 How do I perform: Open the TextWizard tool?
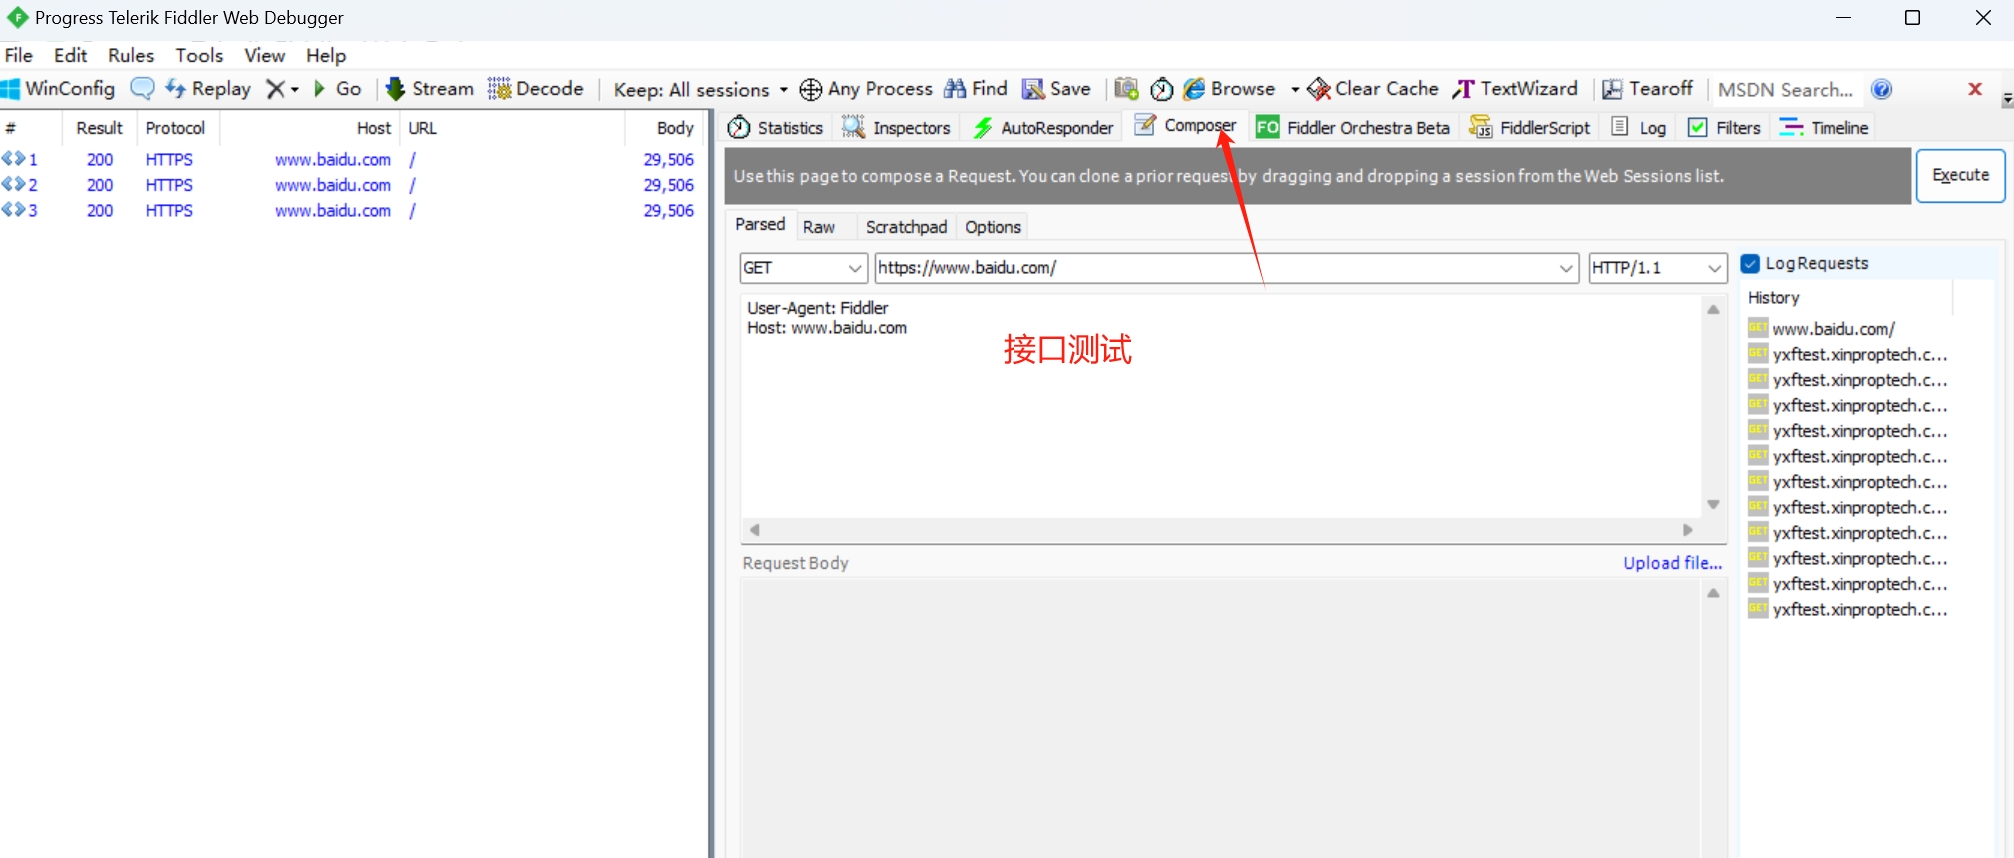coord(1515,89)
